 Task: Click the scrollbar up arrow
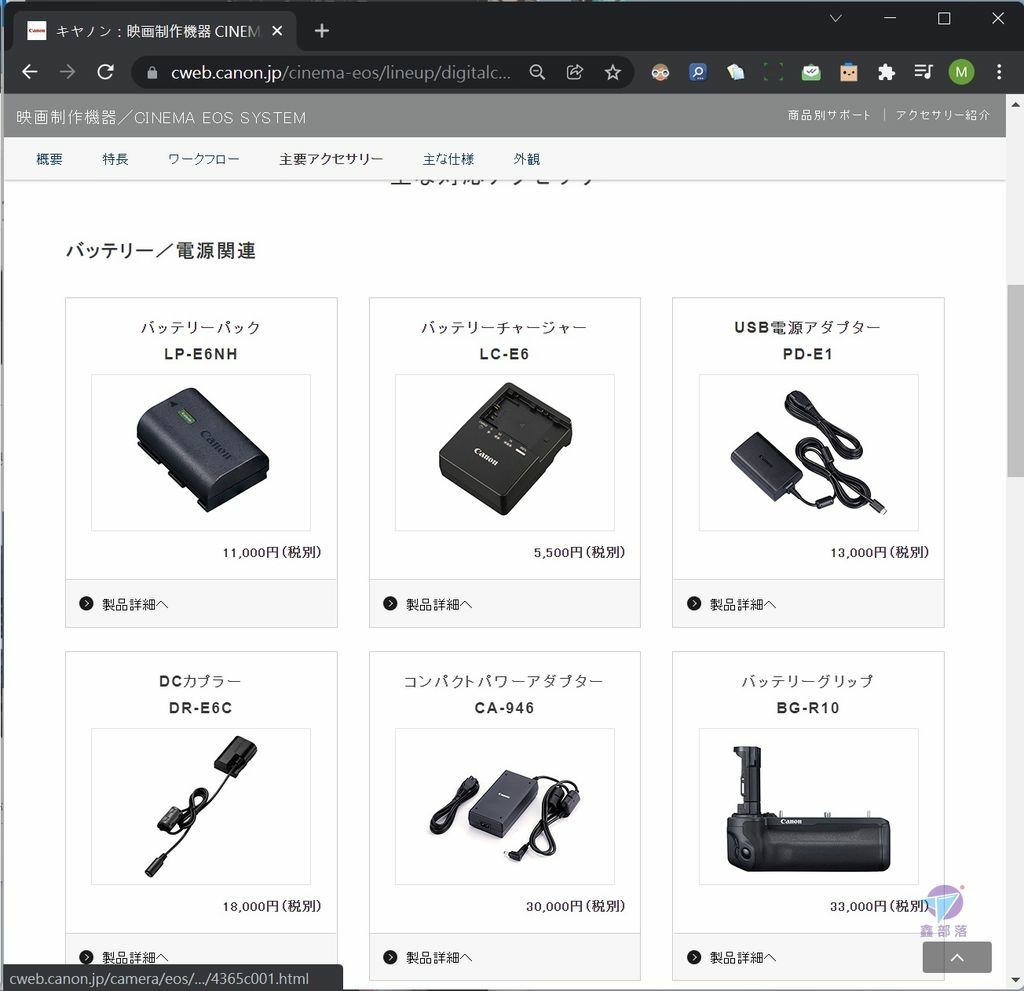(x=1016, y=104)
